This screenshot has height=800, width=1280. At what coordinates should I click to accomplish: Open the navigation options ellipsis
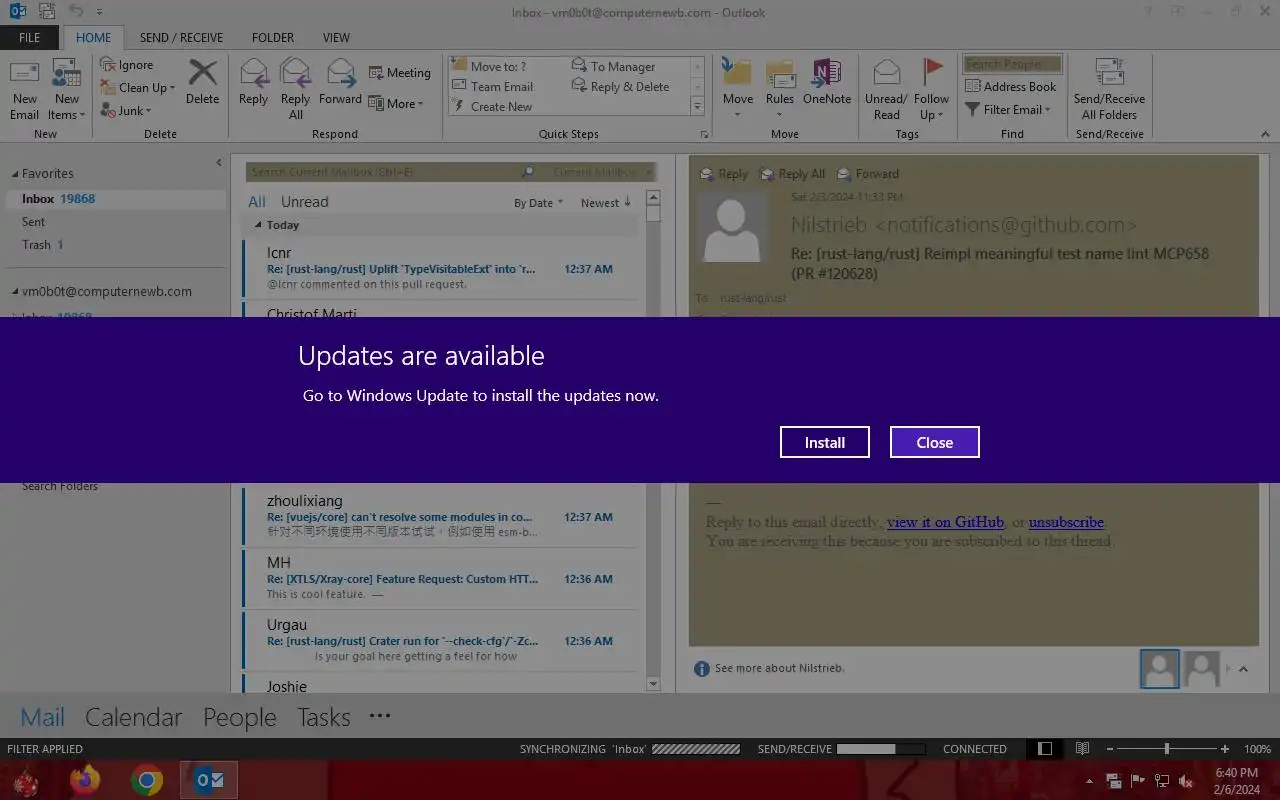click(379, 716)
